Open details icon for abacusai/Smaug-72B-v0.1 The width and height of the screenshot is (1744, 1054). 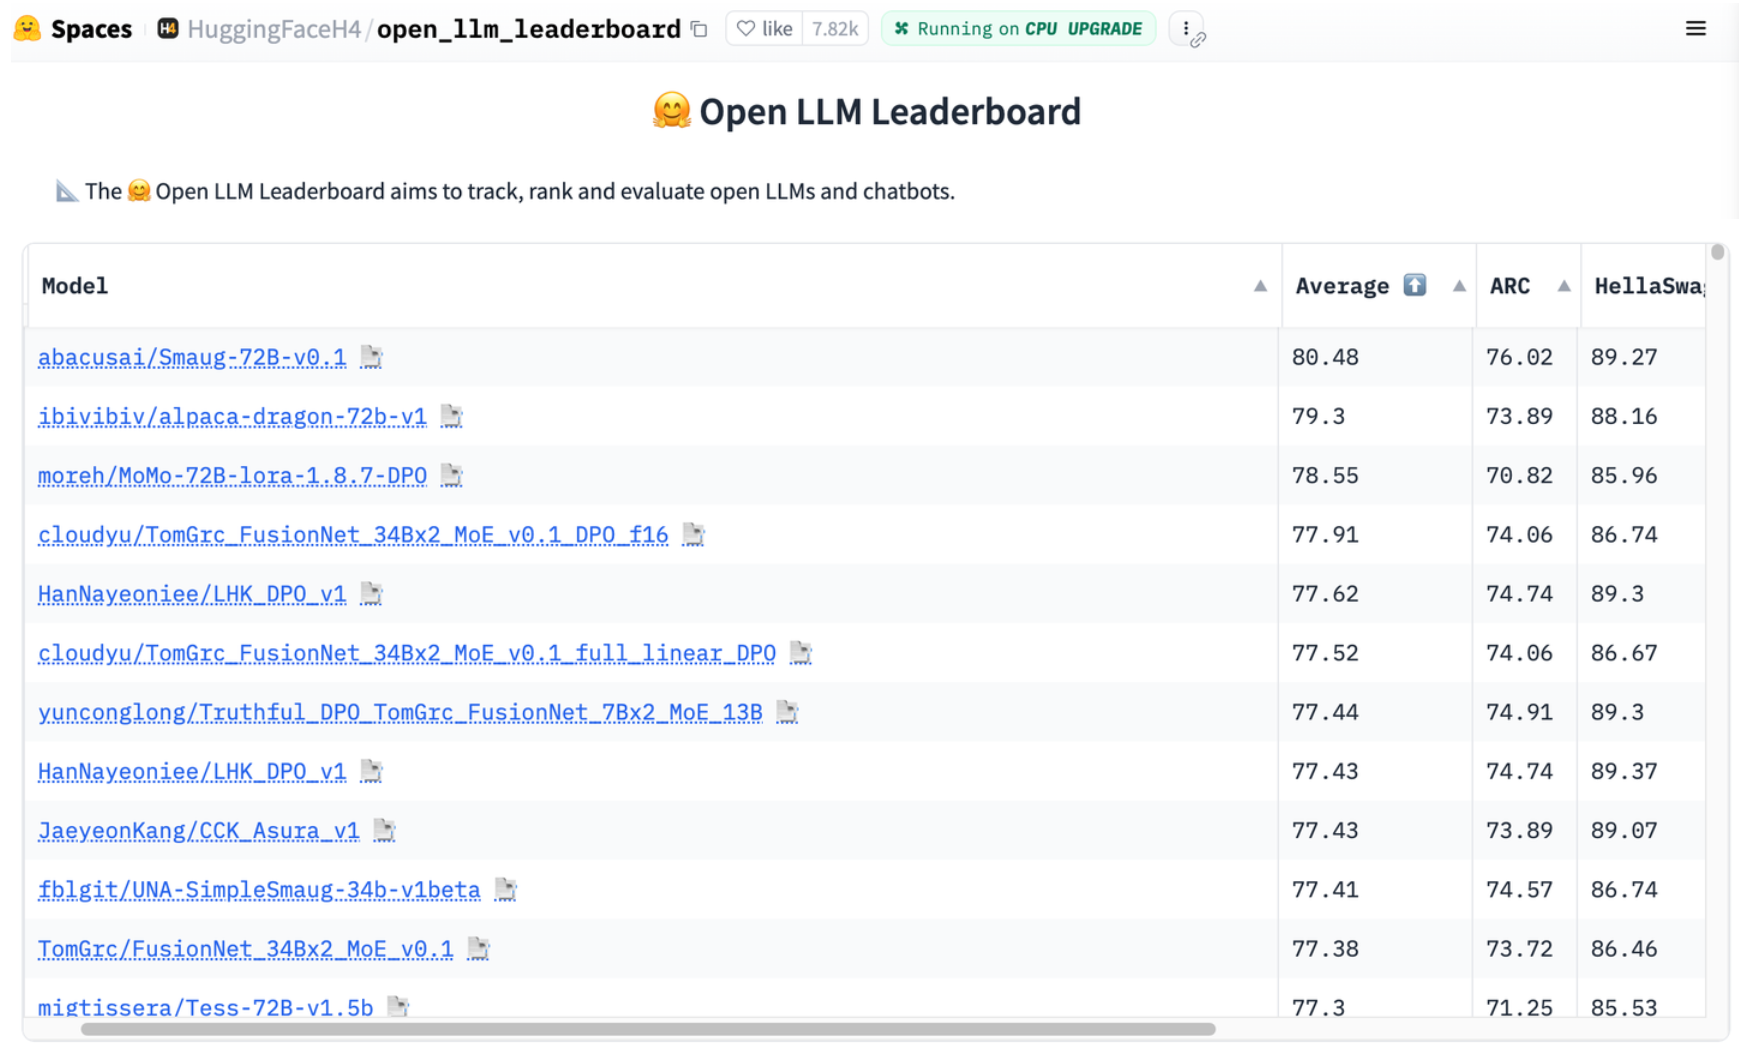coord(371,357)
